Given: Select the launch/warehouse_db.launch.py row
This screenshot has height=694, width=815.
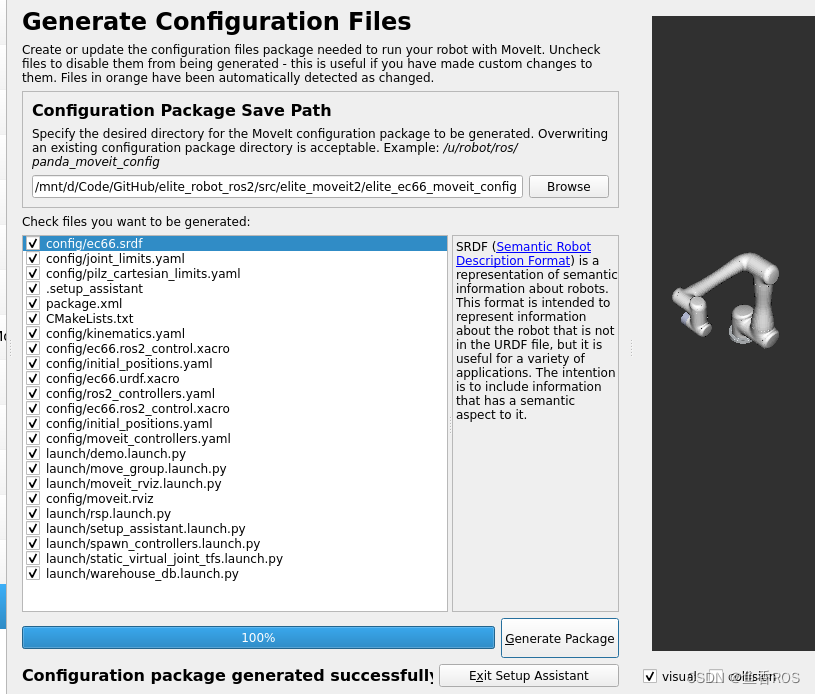Looking at the screenshot, I should [235, 573].
